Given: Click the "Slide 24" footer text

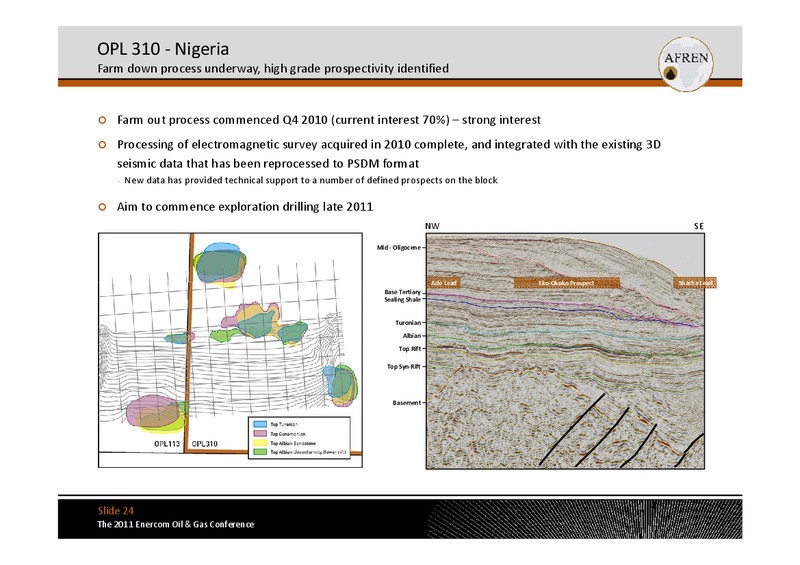Looking at the screenshot, I should point(116,510).
